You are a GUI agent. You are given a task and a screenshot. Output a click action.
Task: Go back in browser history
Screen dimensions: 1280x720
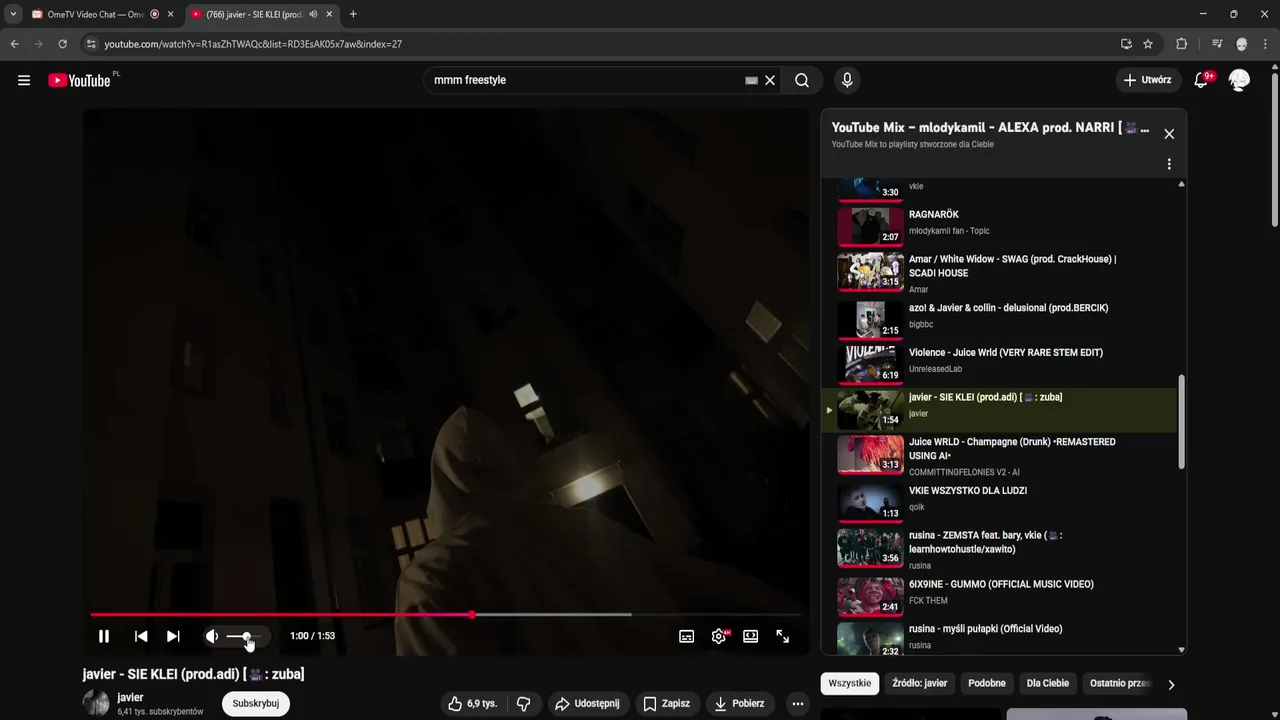click(x=14, y=44)
